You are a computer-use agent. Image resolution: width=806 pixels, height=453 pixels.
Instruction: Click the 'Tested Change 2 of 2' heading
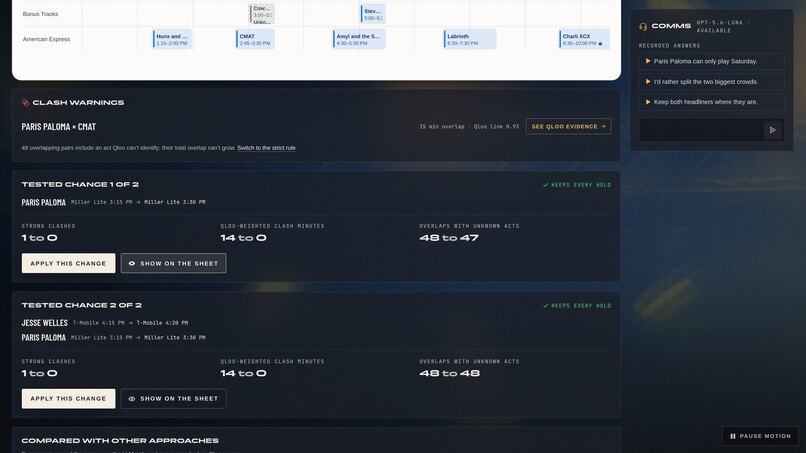pos(82,305)
